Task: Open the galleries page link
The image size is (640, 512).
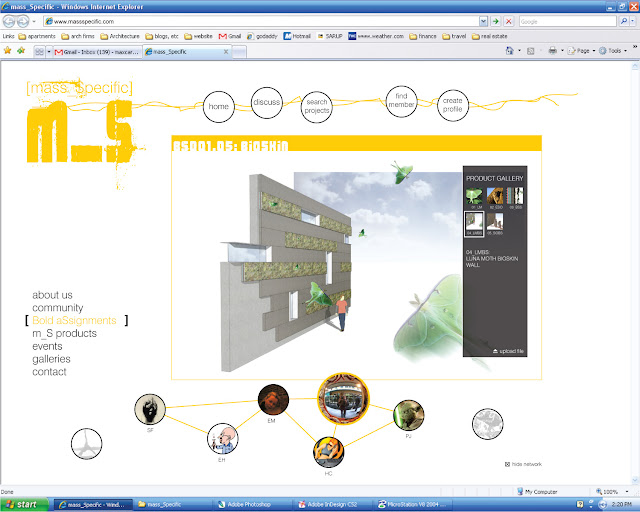Action: pyautogui.click(x=51, y=359)
